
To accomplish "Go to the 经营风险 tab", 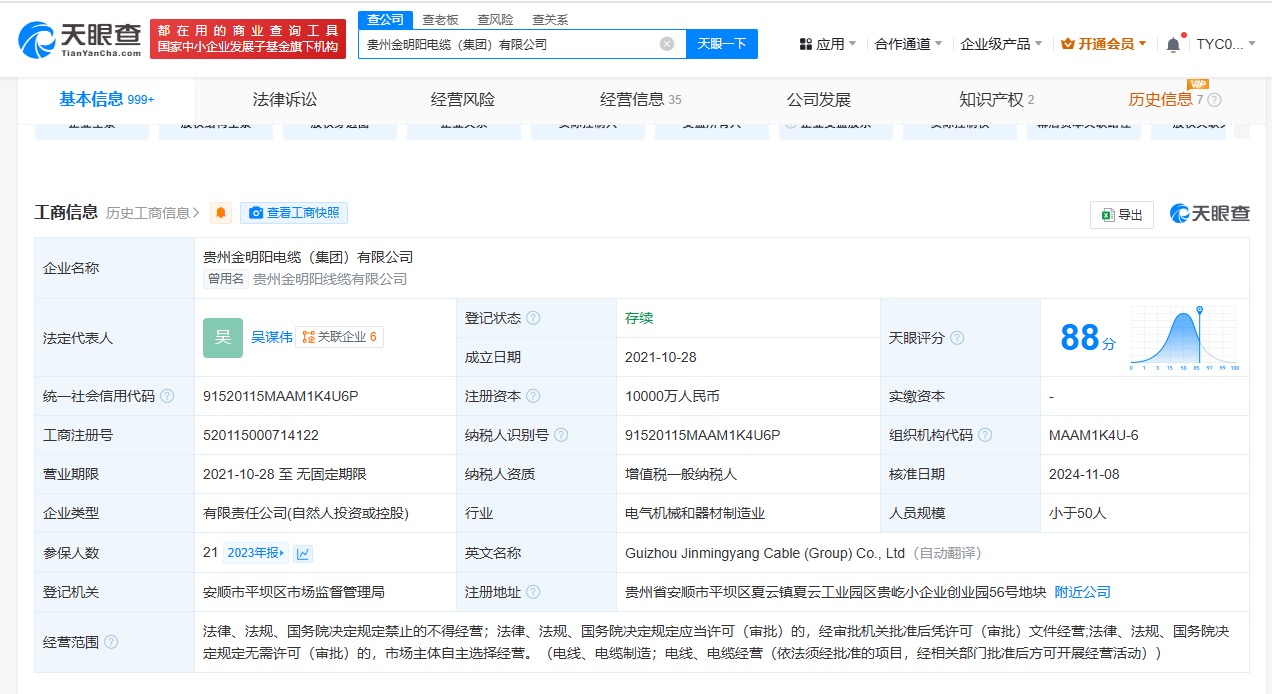I will (463, 100).
